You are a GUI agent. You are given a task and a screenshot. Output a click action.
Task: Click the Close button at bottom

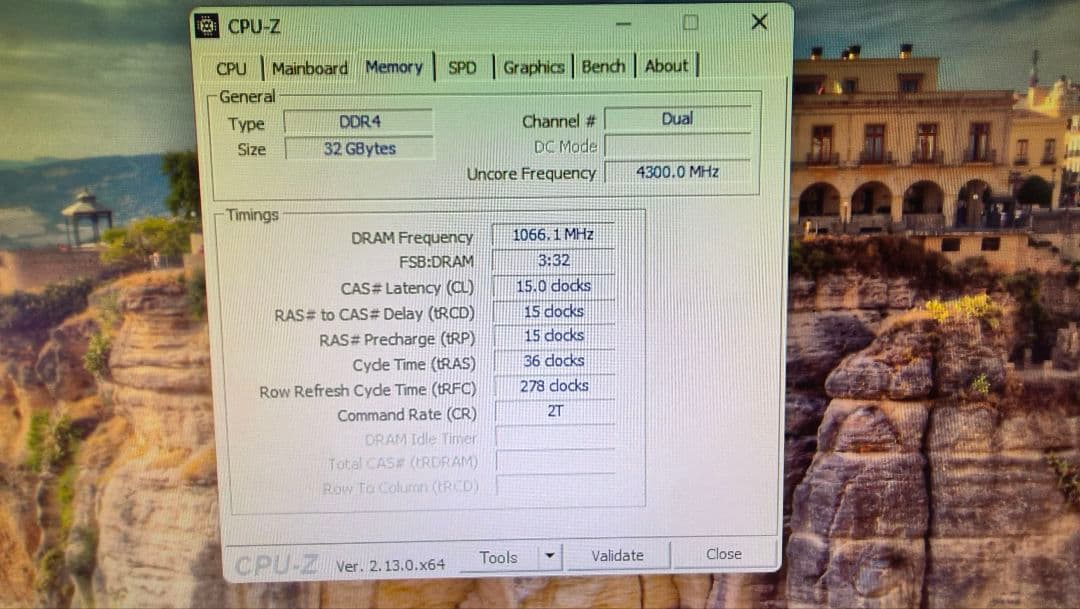[x=725, y=553]
